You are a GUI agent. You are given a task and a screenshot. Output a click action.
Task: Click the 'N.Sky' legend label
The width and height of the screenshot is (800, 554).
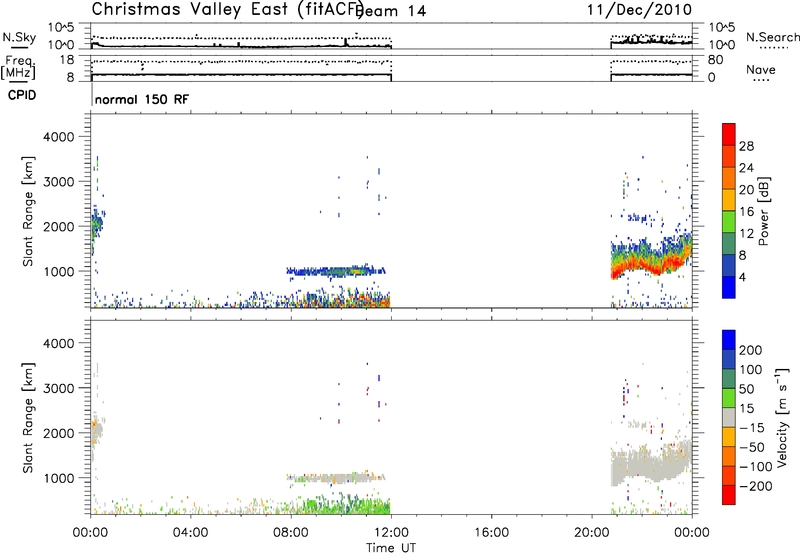pos(19,37)
